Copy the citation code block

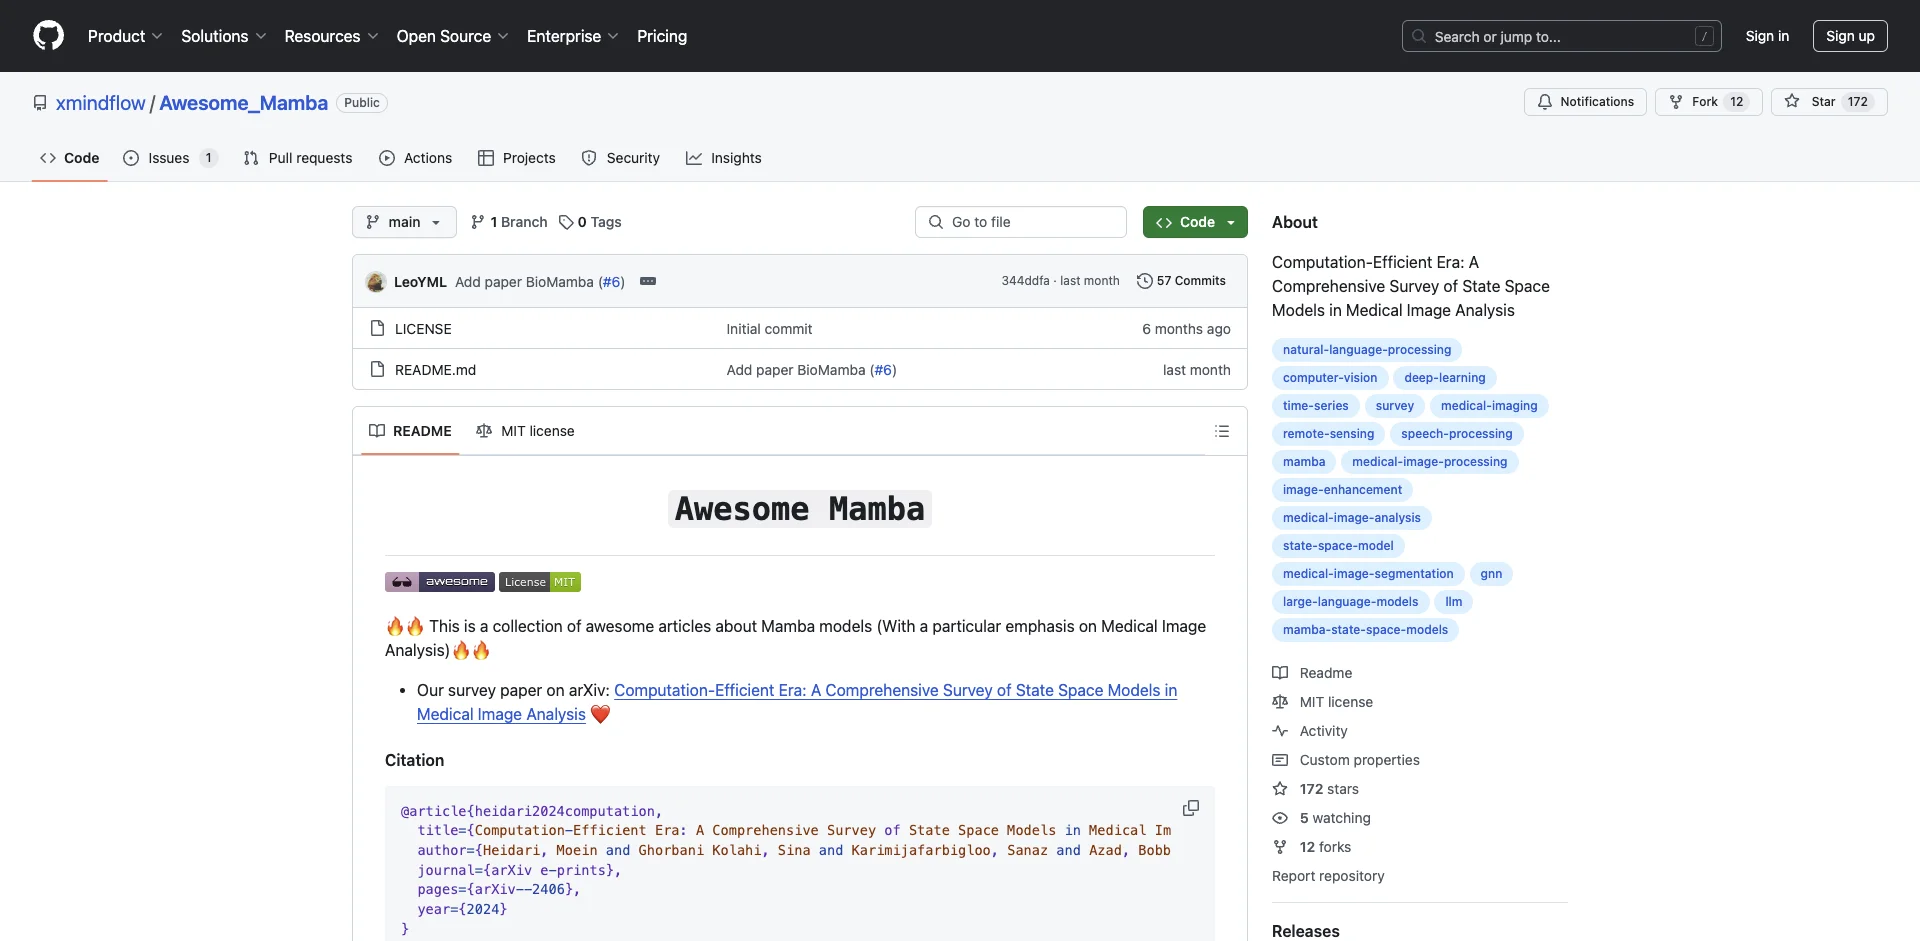tap(1190, 808)
